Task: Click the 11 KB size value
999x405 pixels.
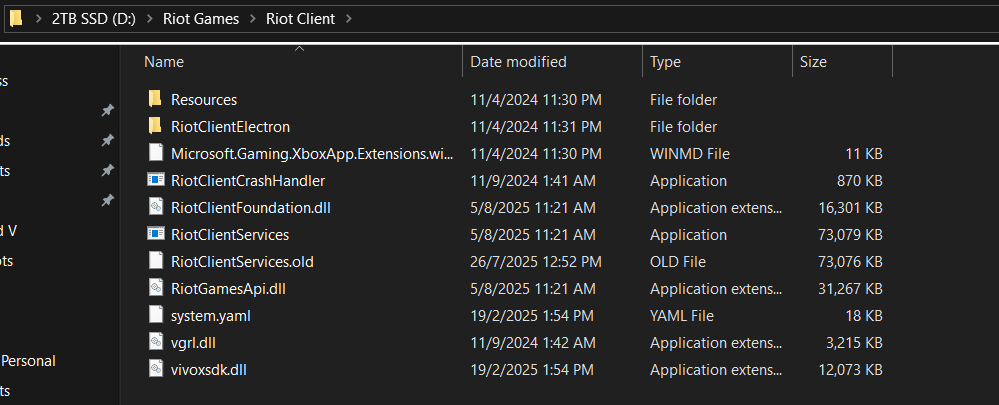Action: pyautogui.click(x=865, y=153)
